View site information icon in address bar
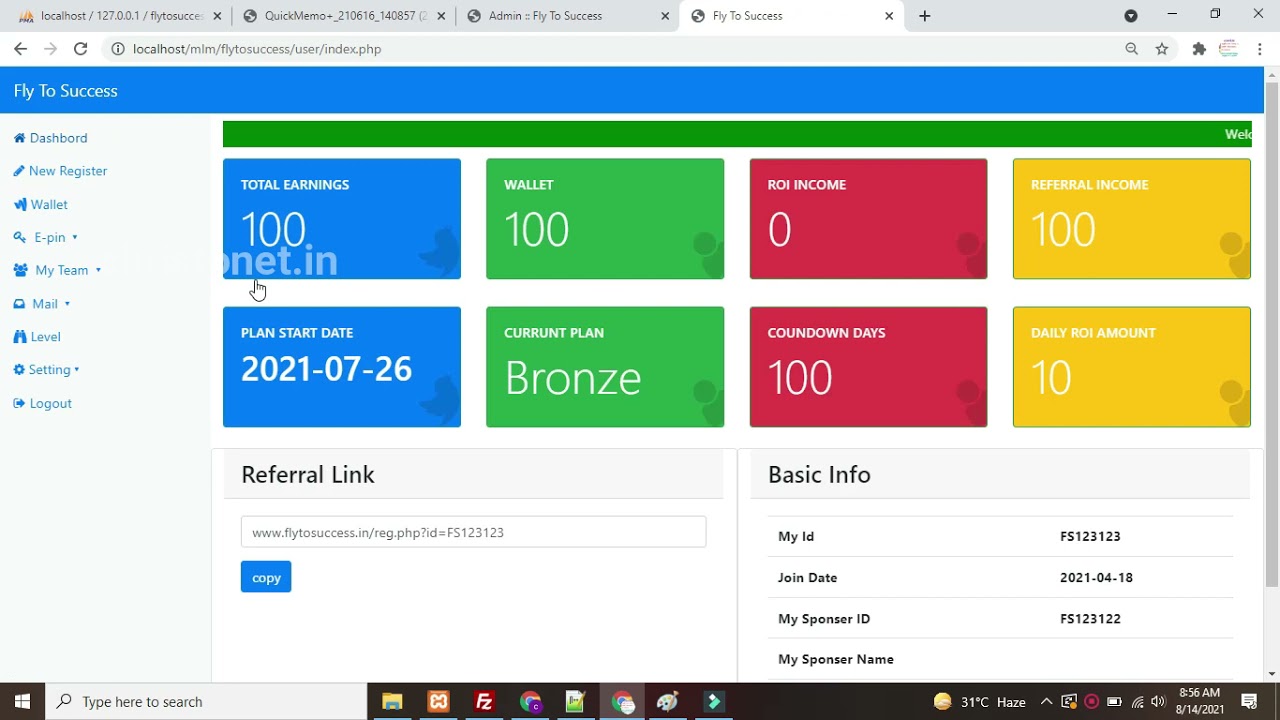 tap(118, 48)
